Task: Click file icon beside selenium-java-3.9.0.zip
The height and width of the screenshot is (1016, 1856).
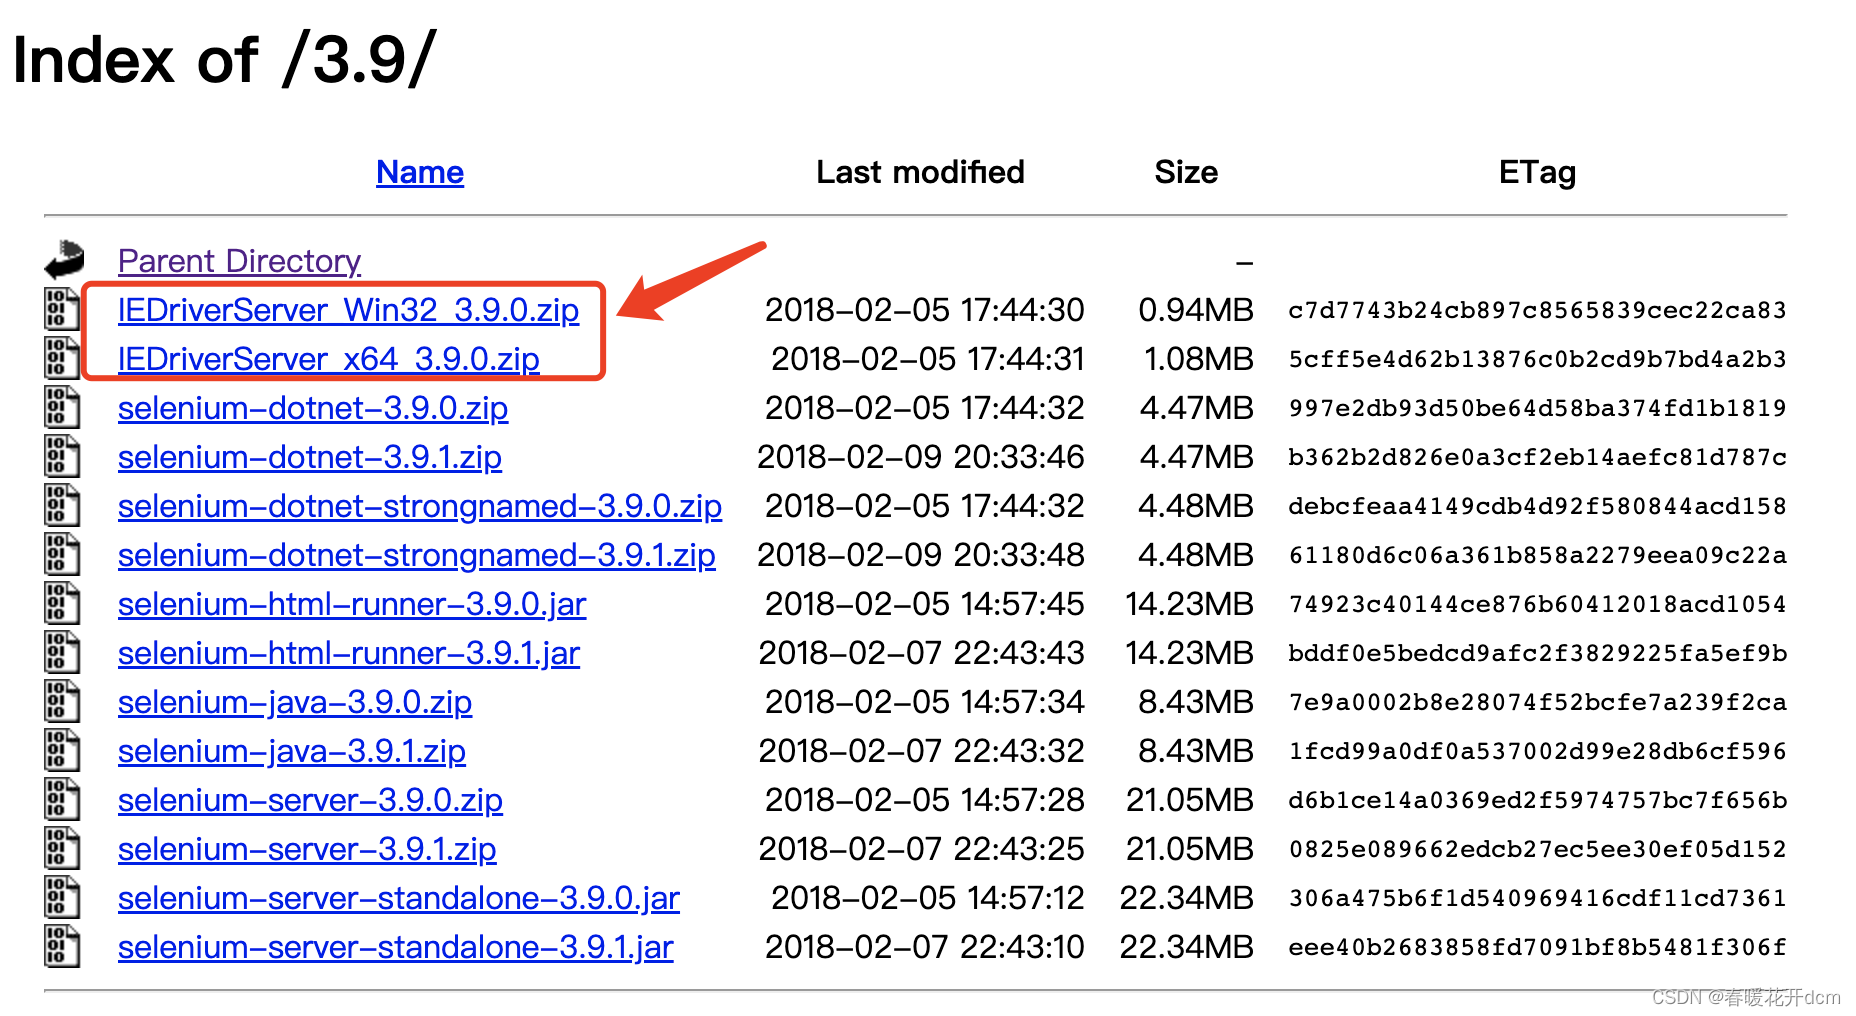Action: [x=62, y=701]
